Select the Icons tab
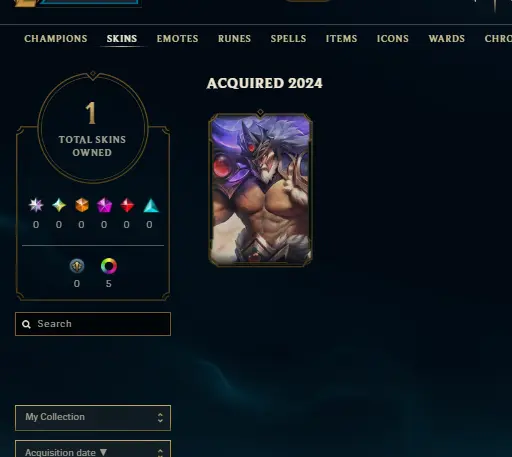The image size is (512, 457). point(393,39)
